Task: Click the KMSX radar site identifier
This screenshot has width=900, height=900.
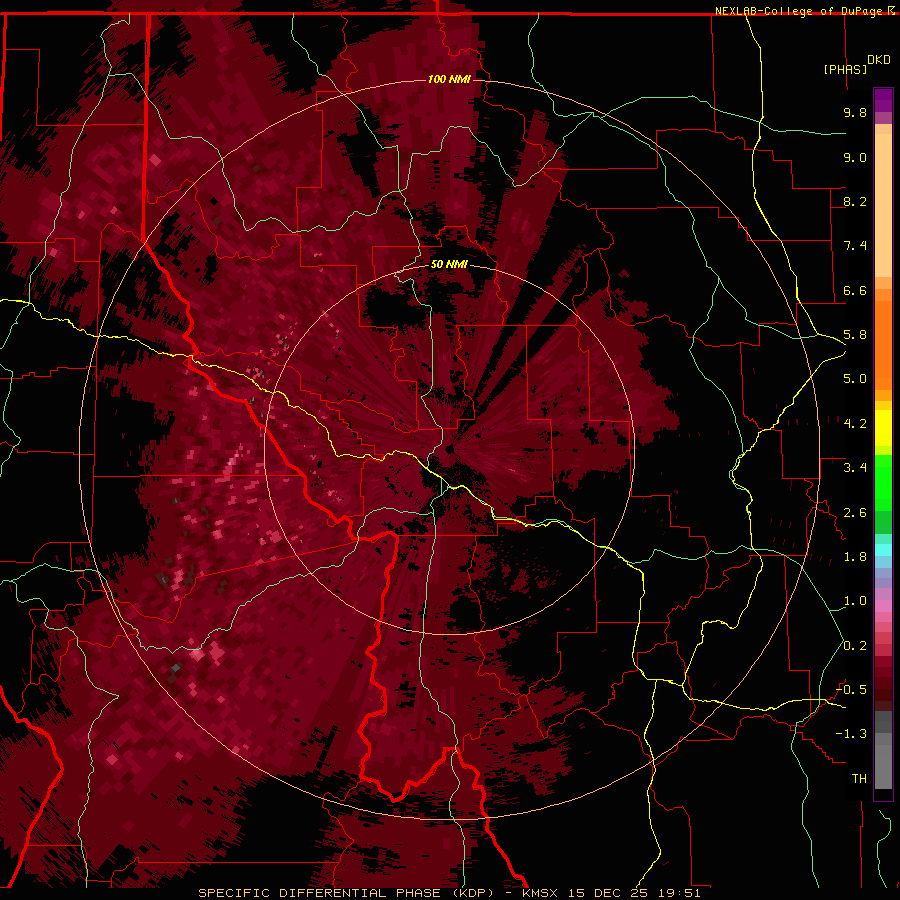Action: tap(542, 893)
